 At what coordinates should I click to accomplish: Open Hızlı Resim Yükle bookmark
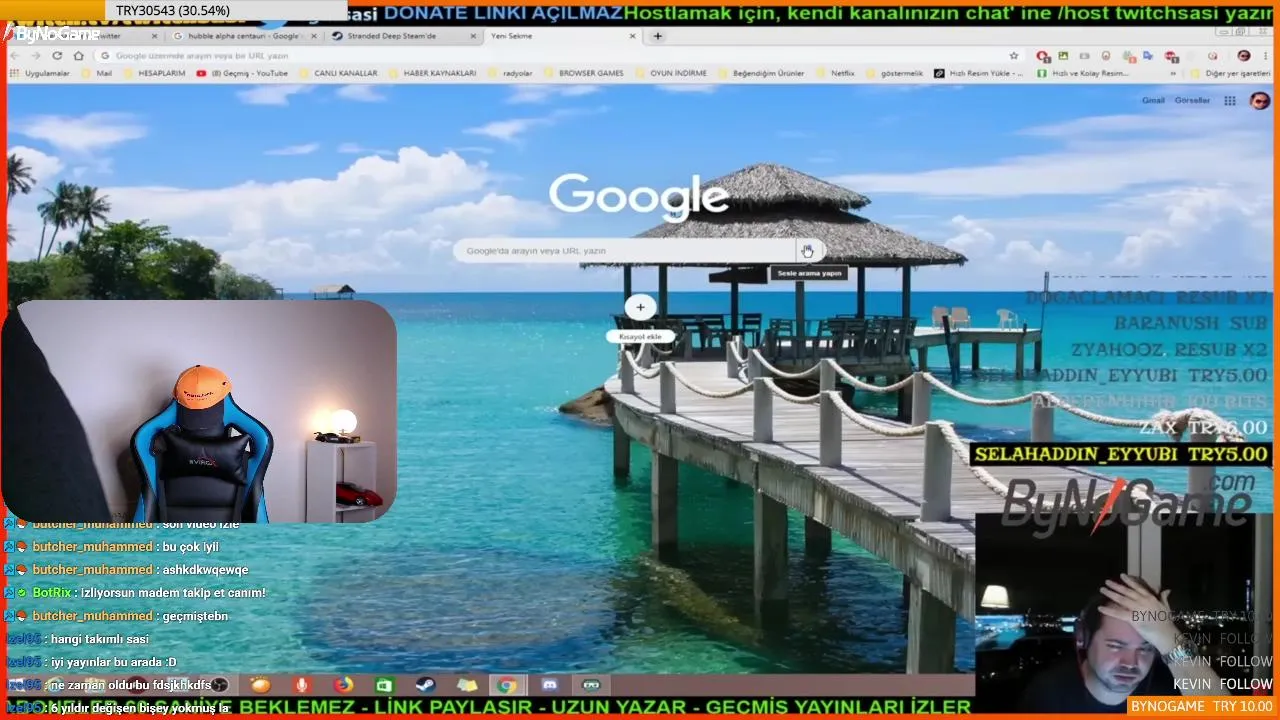978,74
